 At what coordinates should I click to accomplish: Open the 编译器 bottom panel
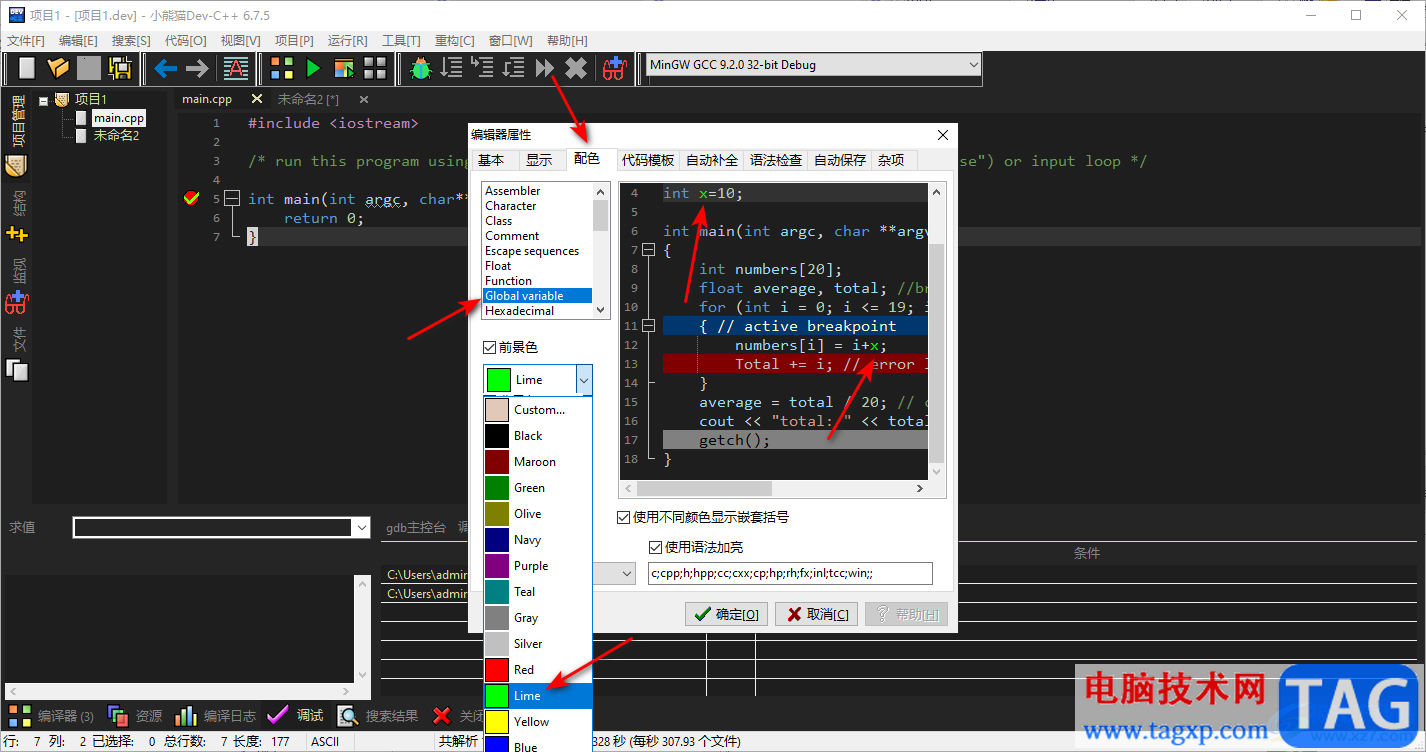click(x=51, y=716)
